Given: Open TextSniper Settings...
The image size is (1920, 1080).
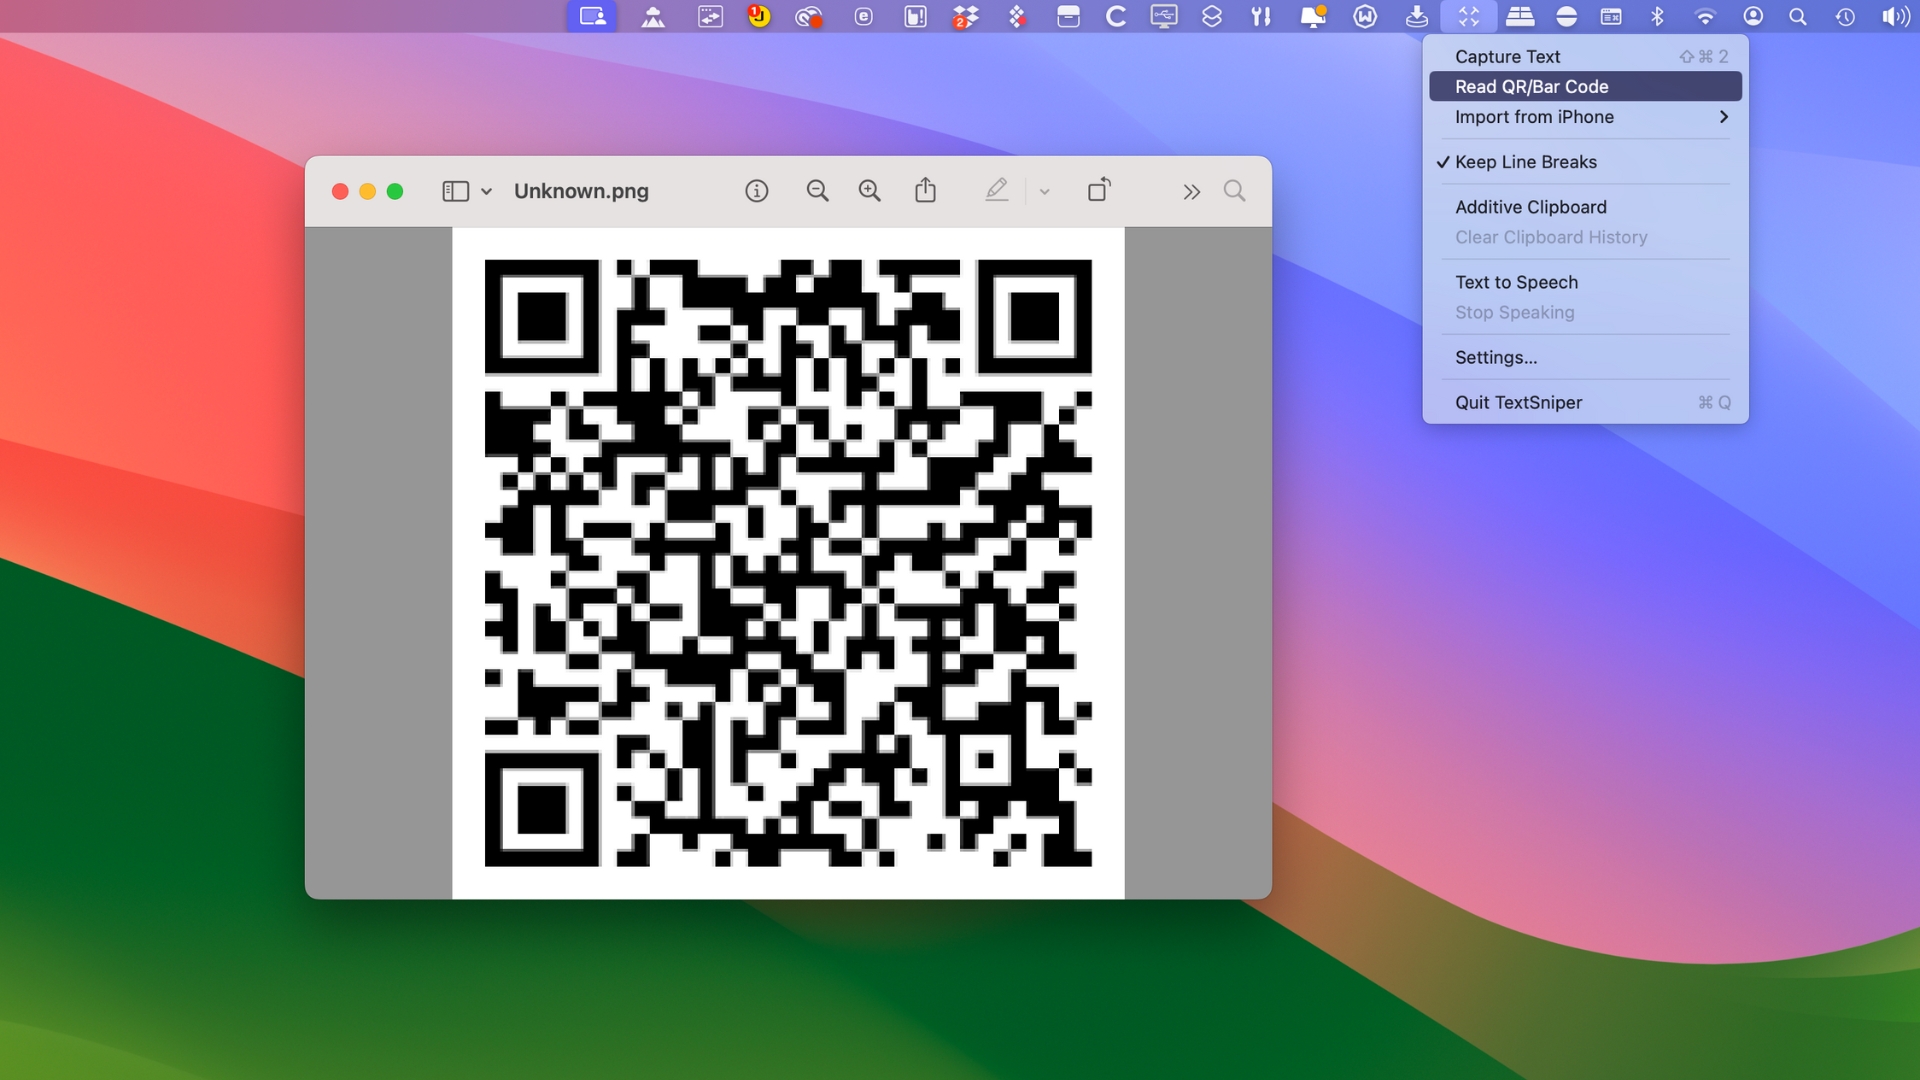Looking at the screenshot, I should tap(1585, 357).
